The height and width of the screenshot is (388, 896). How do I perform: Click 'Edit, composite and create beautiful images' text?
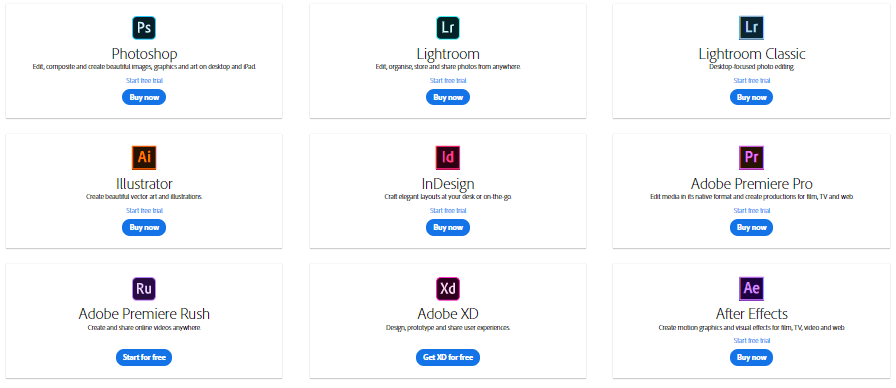click(144, 67)
